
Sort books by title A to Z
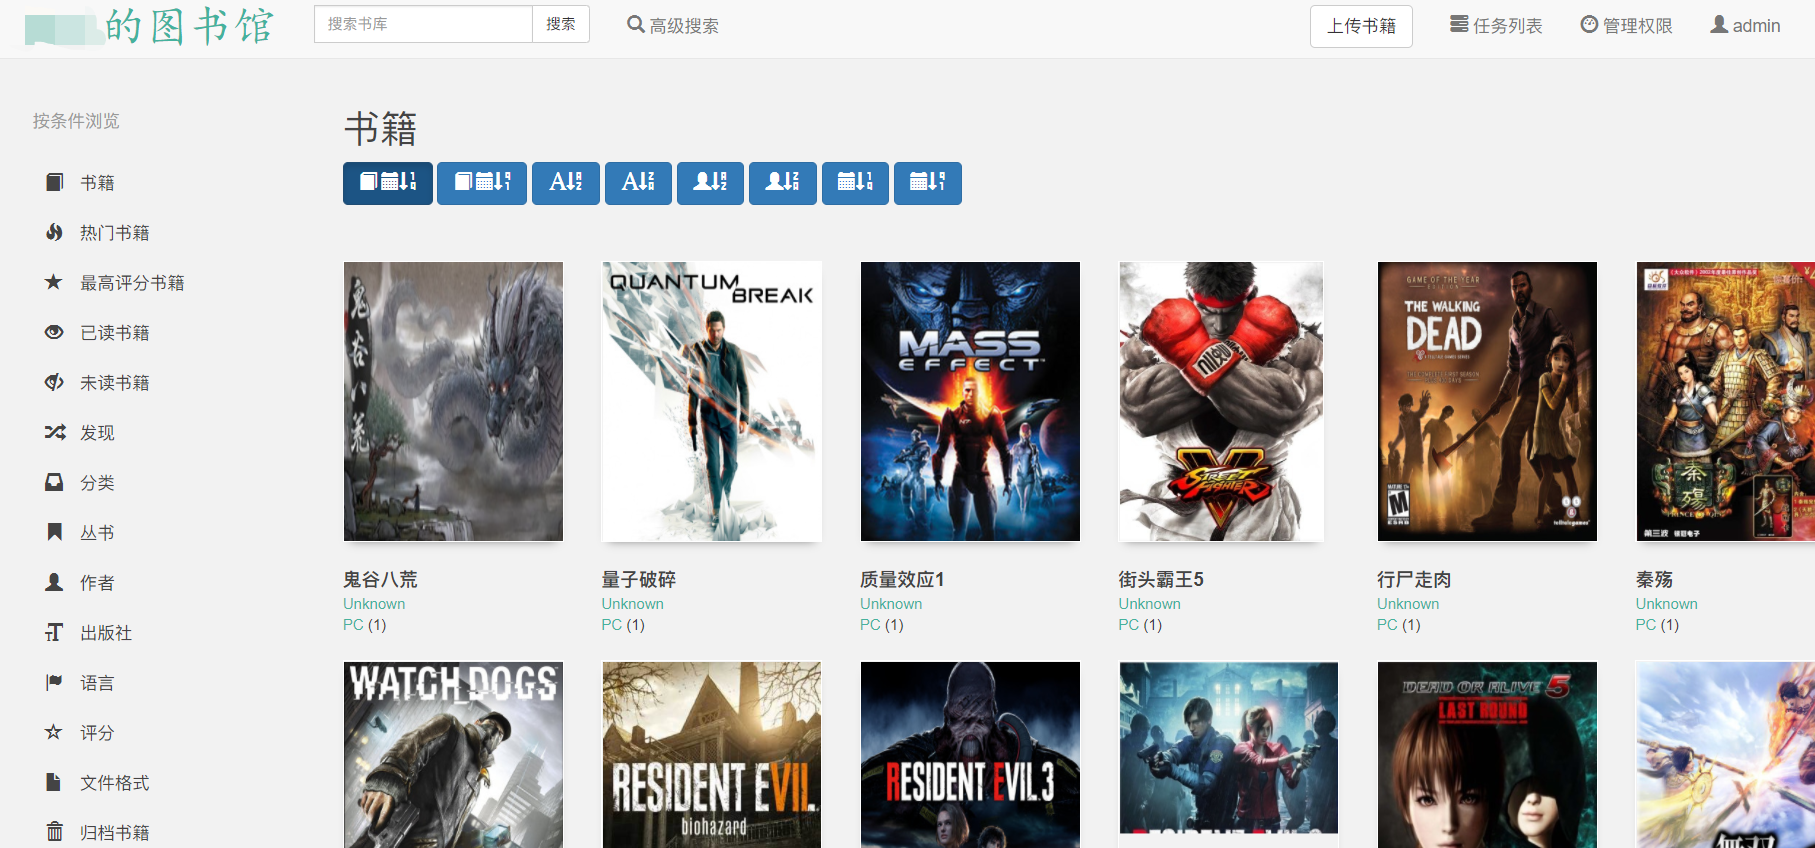[566, 183]
